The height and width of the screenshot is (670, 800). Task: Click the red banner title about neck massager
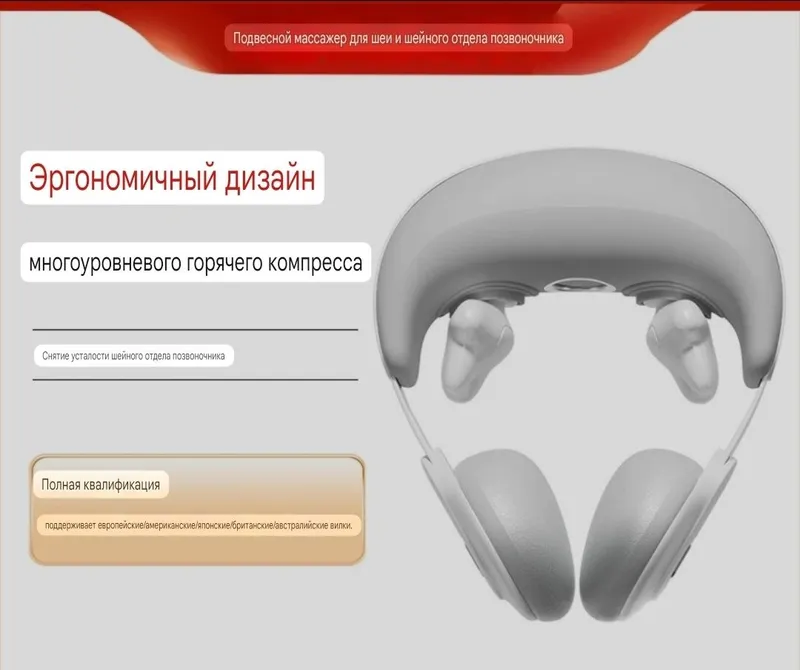point(398,38)
